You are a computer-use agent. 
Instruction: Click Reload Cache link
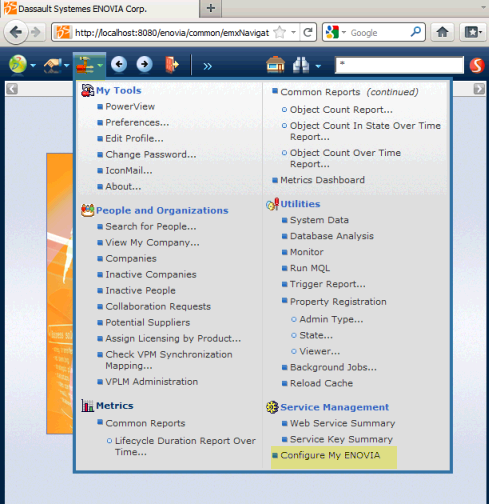[321, 383]
